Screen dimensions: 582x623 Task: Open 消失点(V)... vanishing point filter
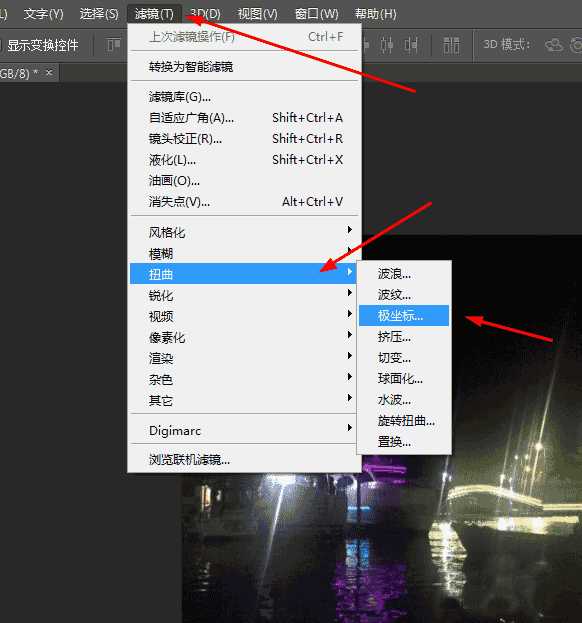pos(244,202)
